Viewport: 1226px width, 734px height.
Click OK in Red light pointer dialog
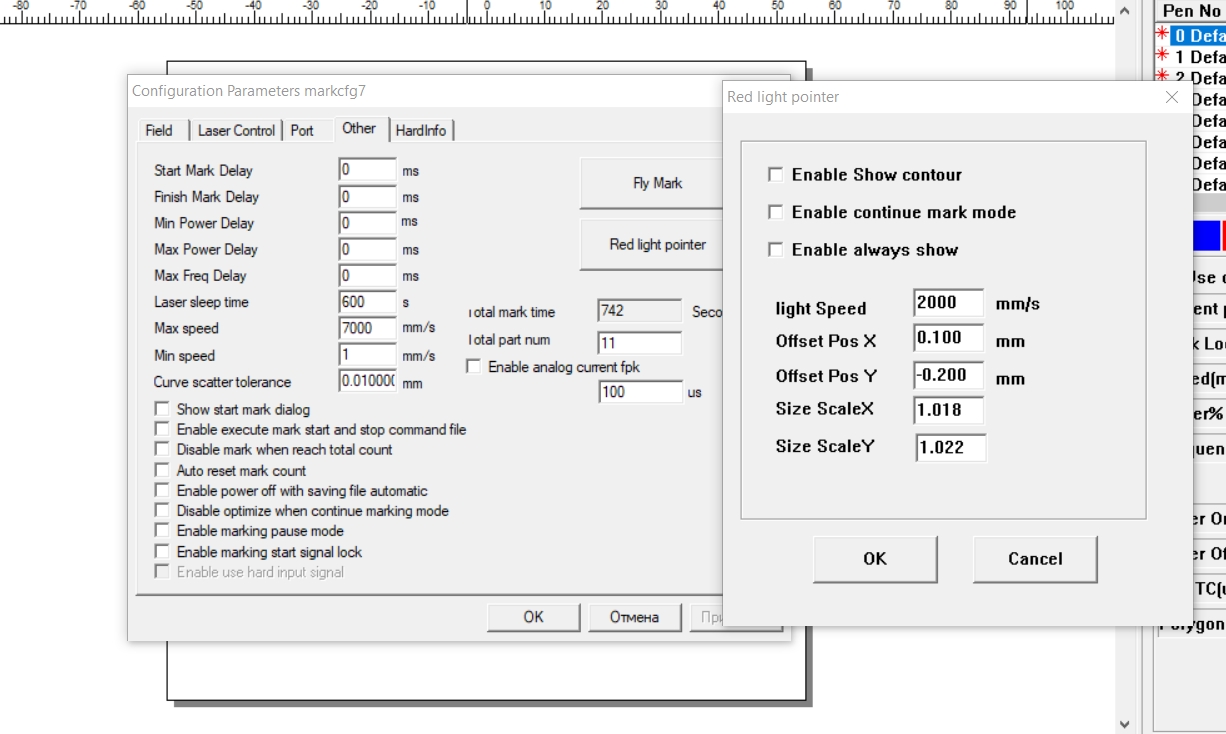(x=875, y=559)
